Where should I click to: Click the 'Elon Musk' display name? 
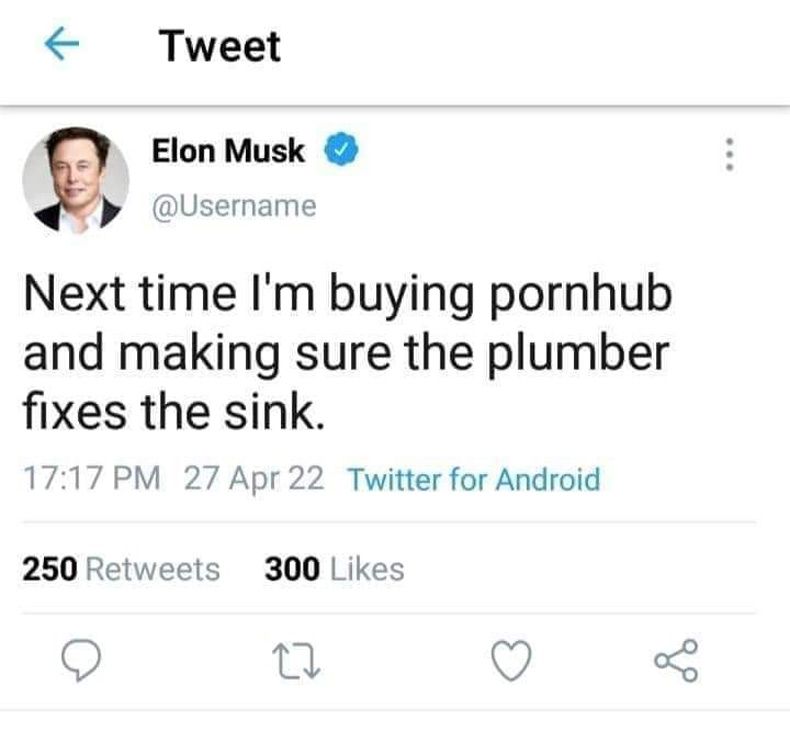coord(228,152)
